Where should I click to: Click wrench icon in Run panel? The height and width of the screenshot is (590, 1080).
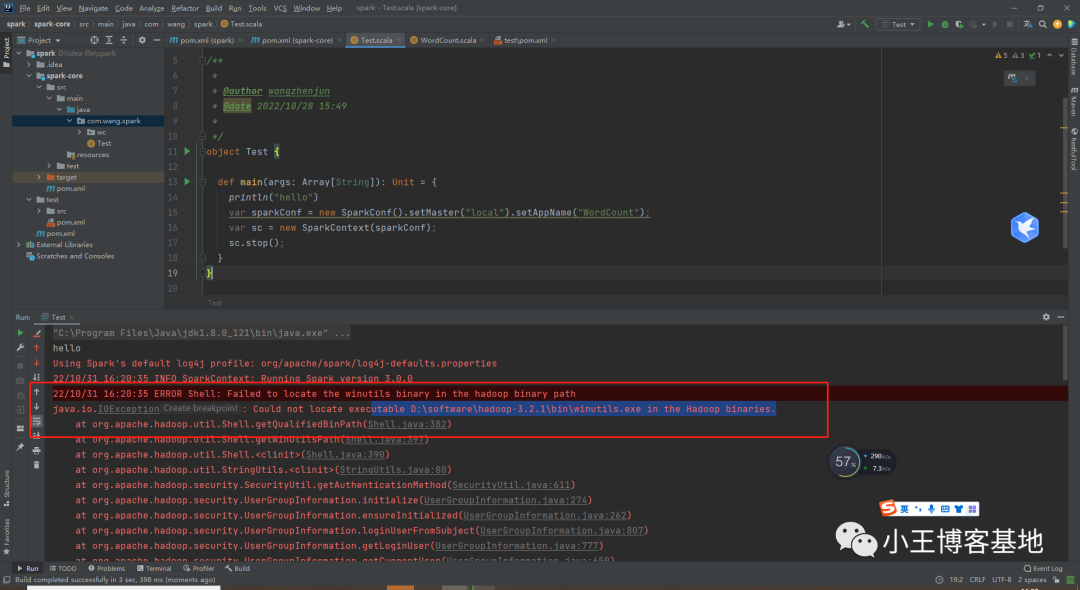tap(20, 348)
